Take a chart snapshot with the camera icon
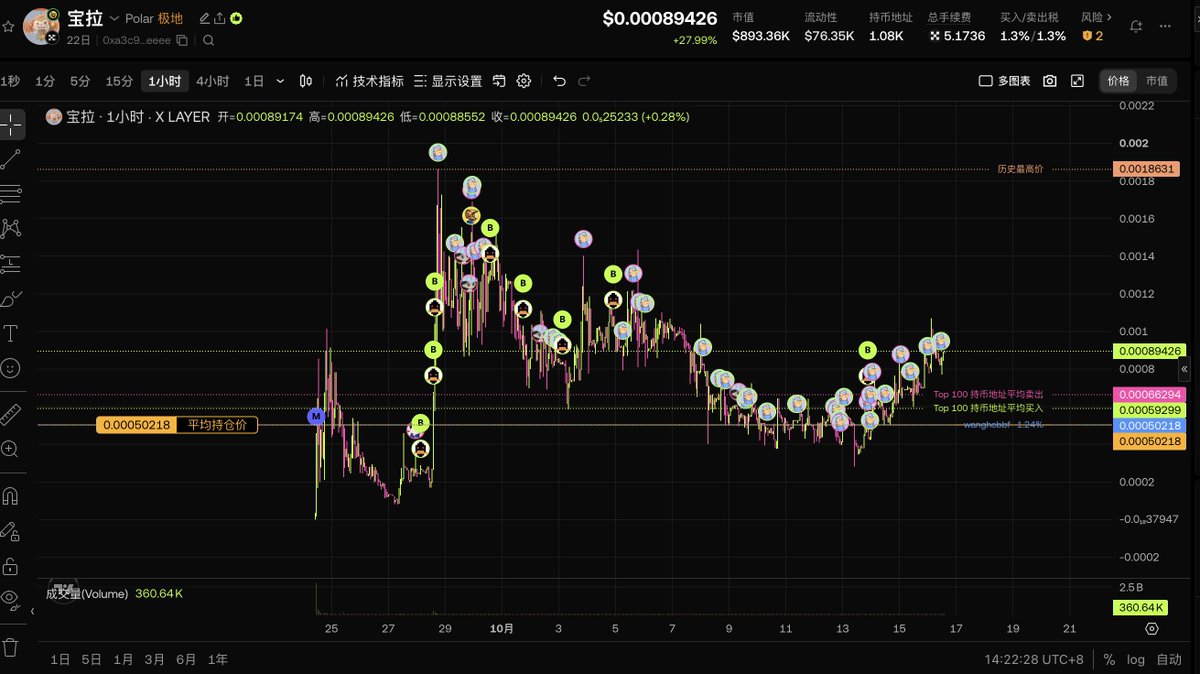The height and width of the screenshot is (674, 1200). [x=1050, y=81]
